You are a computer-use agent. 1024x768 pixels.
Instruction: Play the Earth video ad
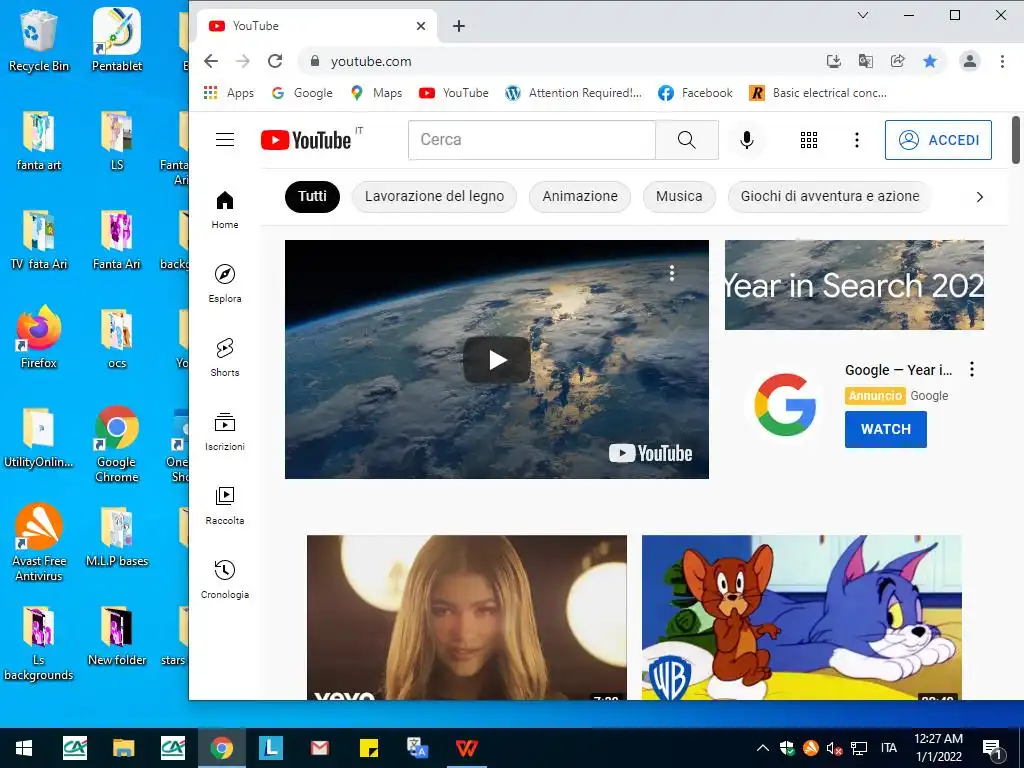[497, 360]
